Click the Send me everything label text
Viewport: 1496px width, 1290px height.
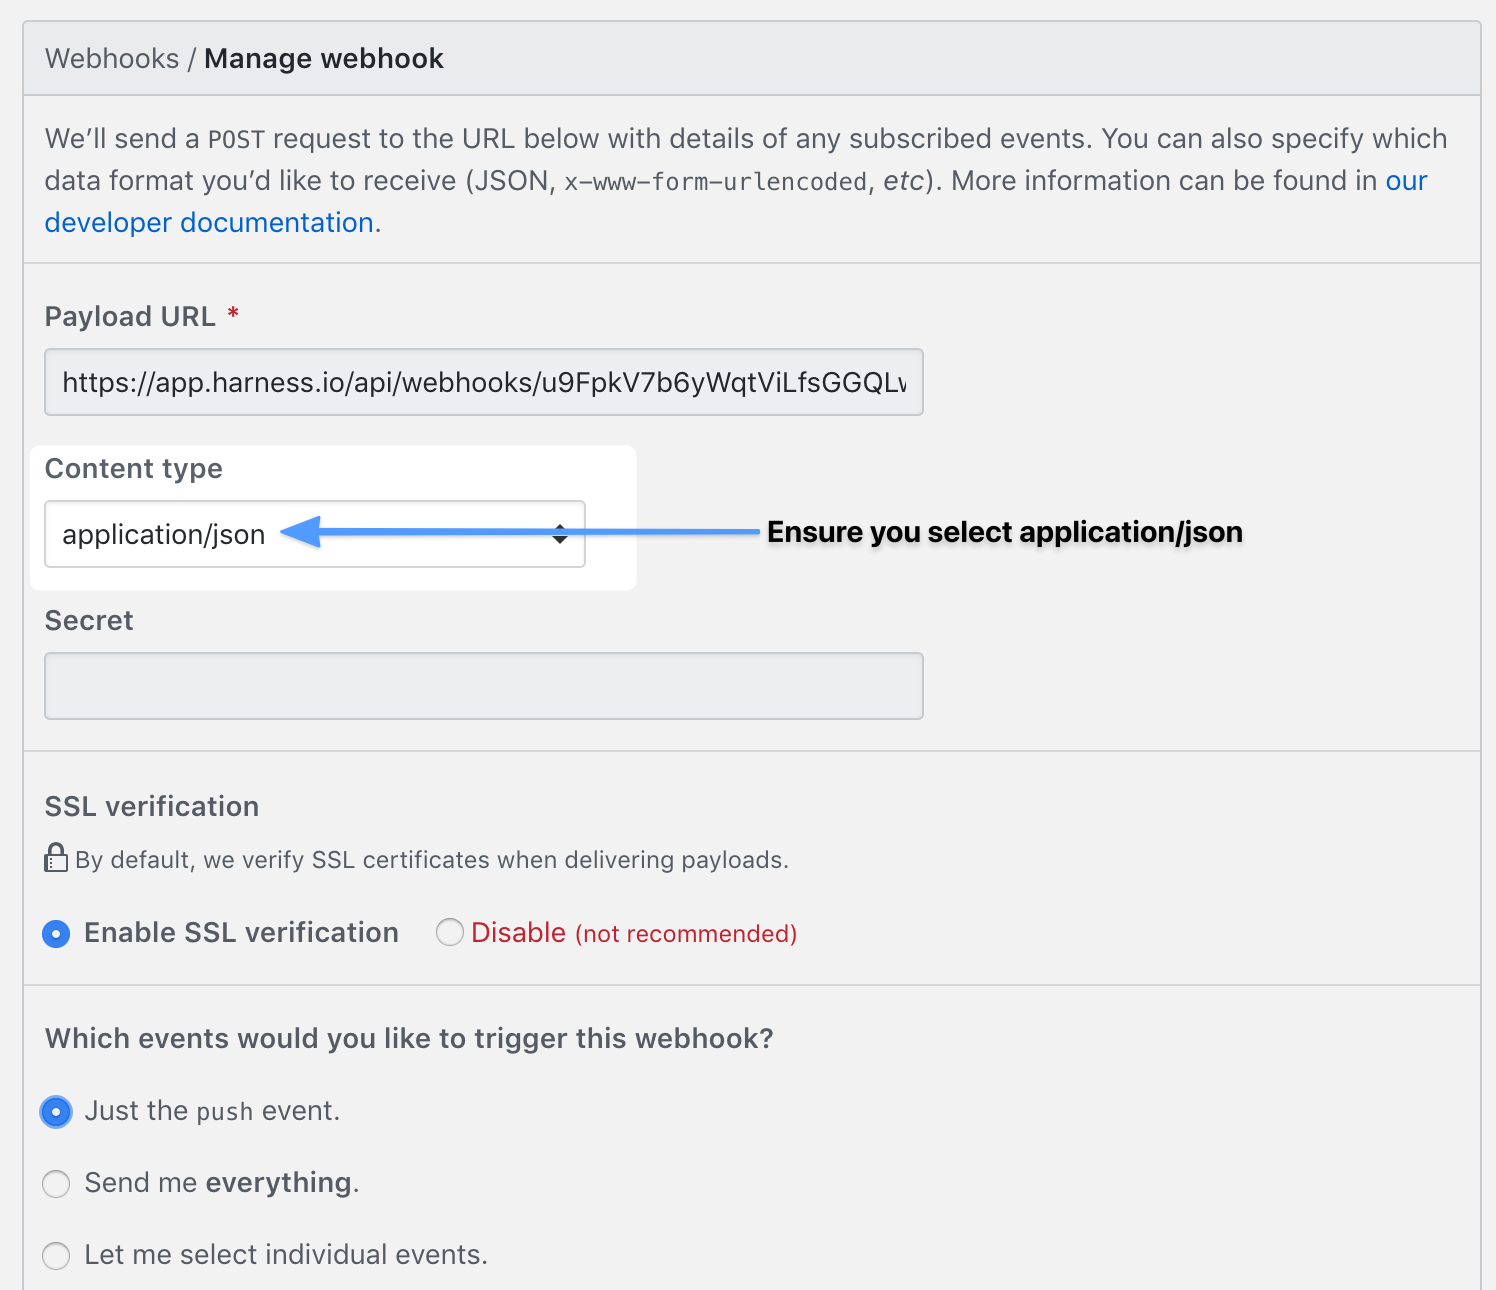[222, 1183]
